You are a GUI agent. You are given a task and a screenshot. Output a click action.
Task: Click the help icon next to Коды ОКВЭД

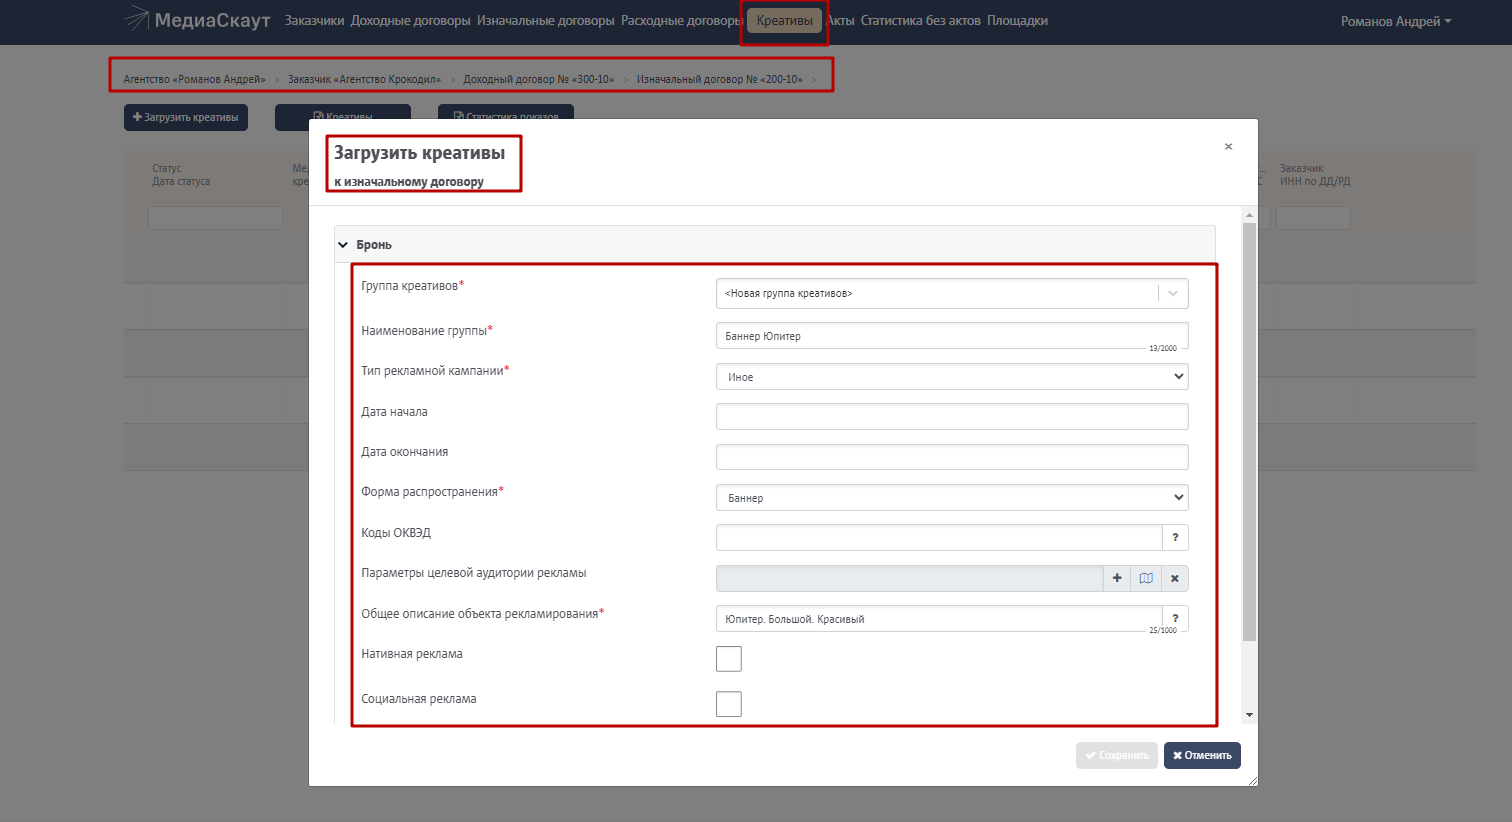pos(1175,537)
